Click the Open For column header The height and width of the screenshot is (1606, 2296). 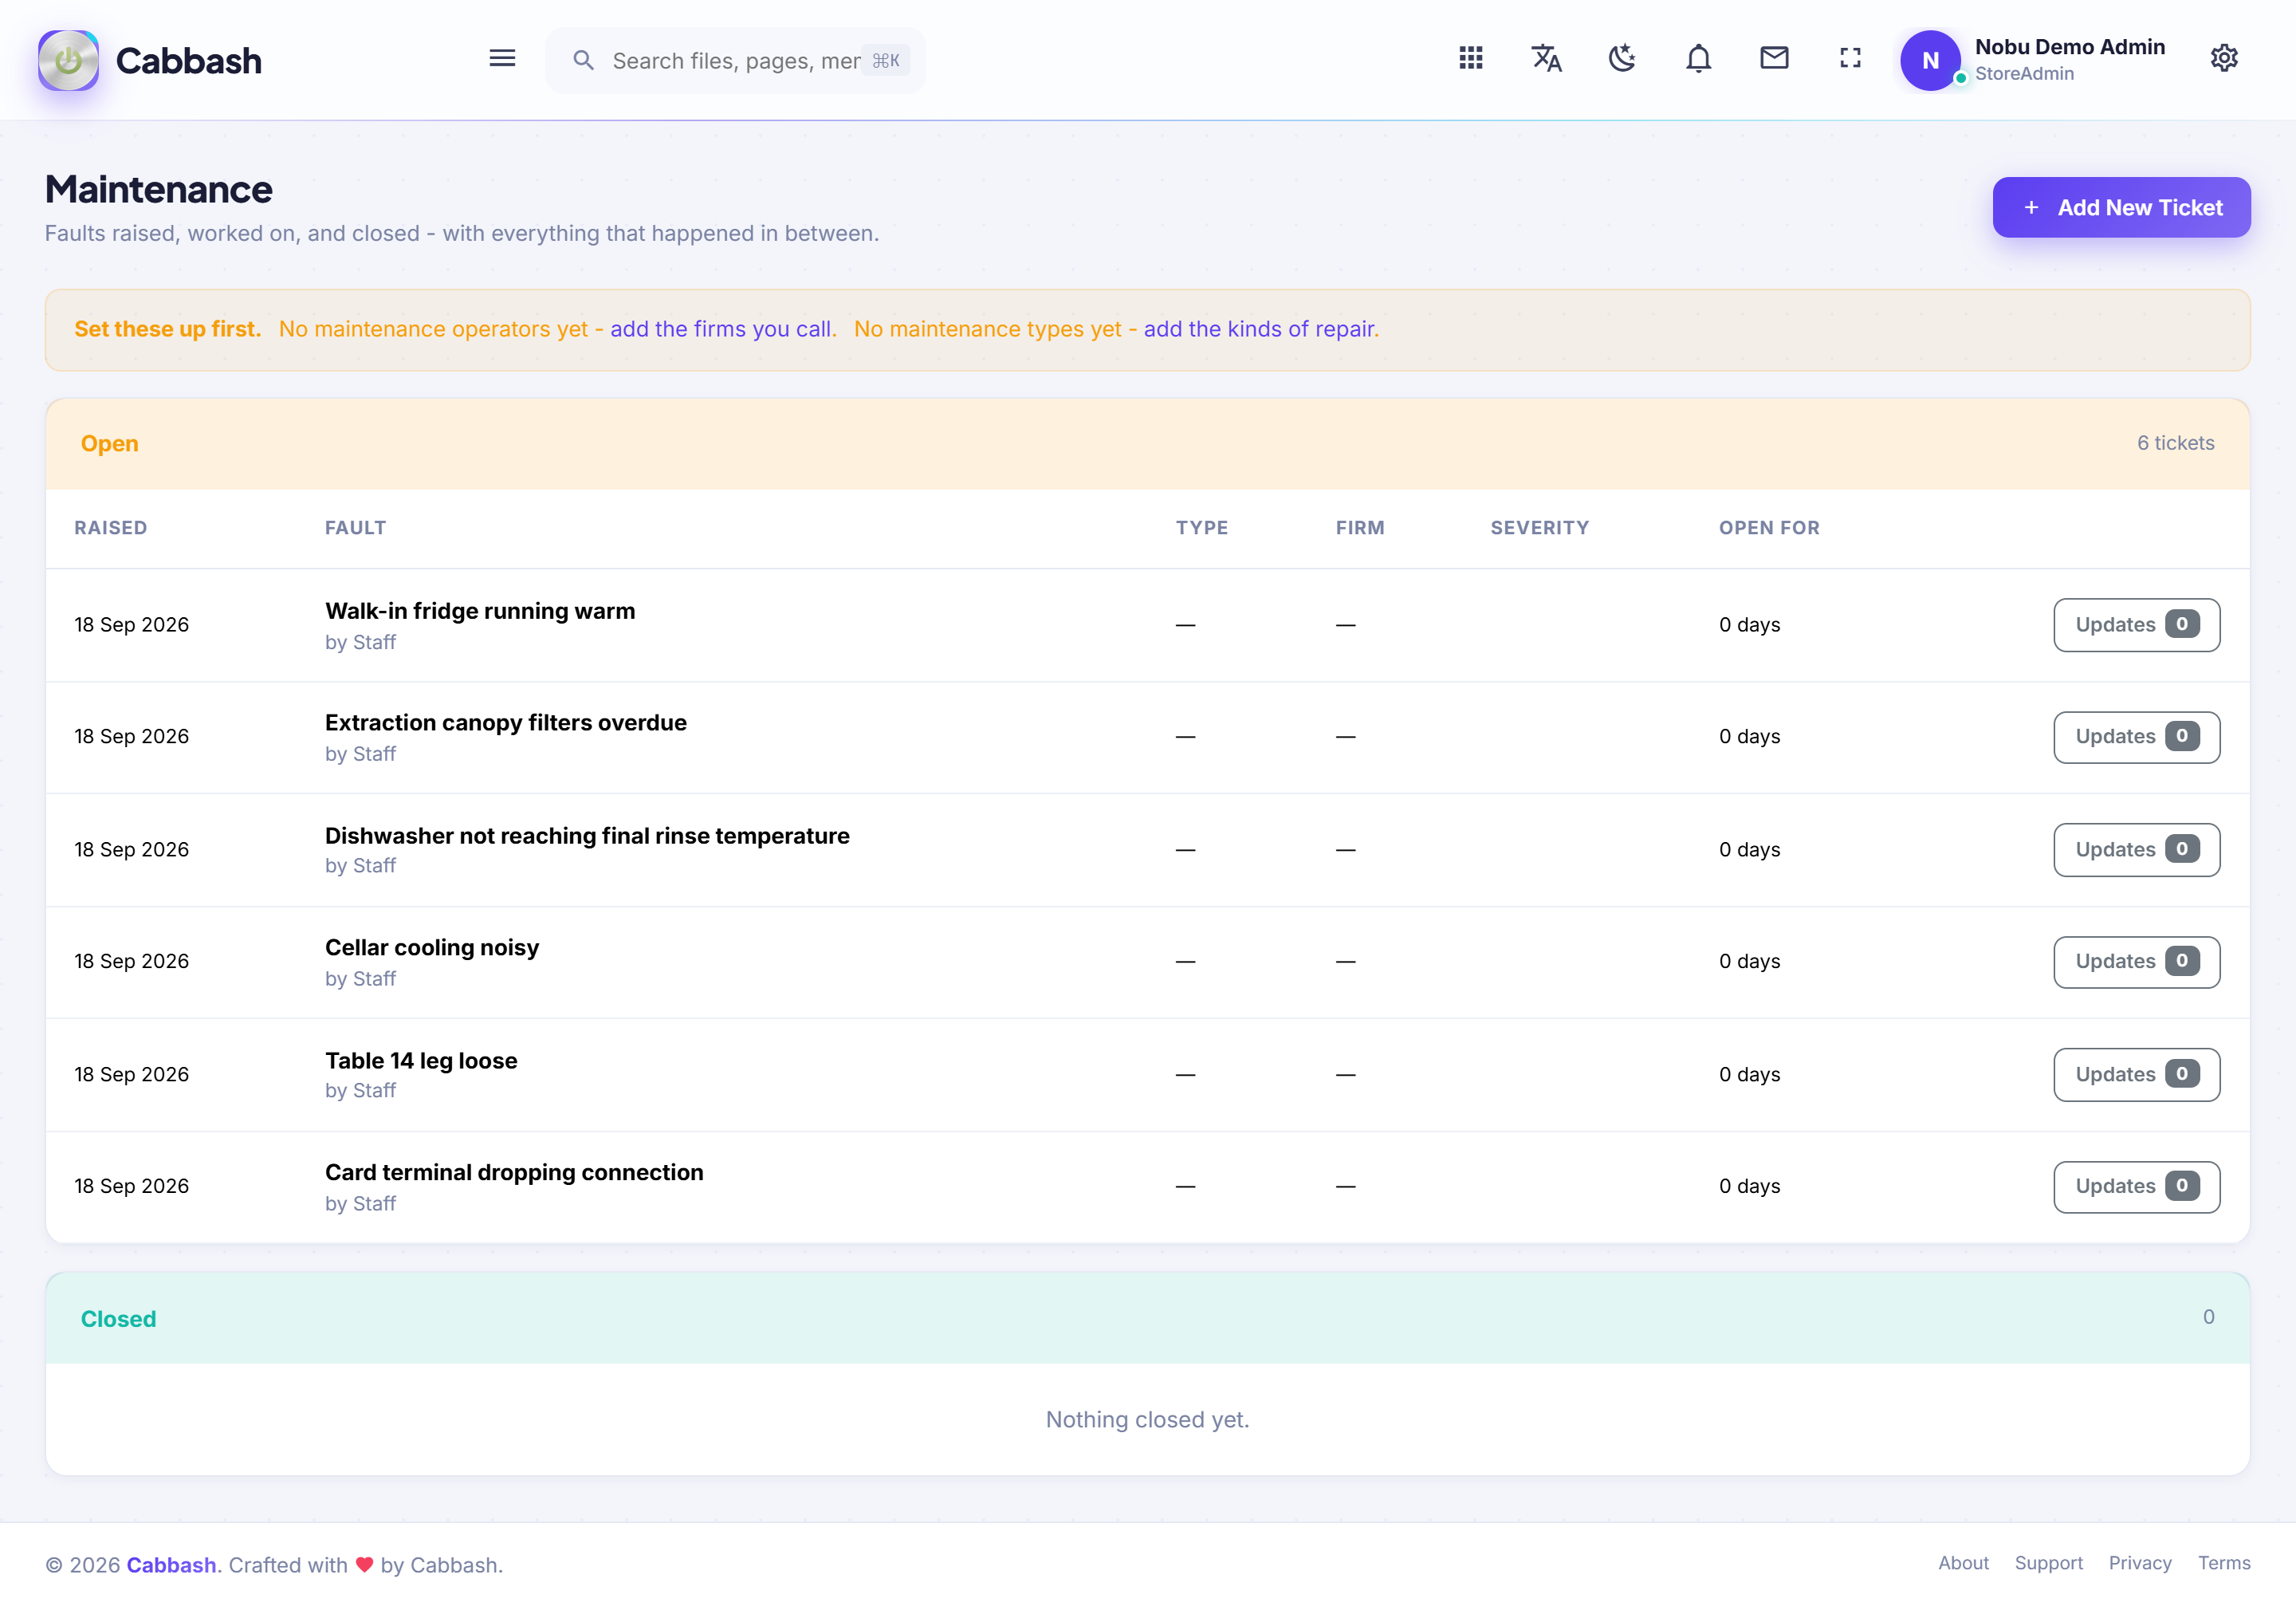[x=1769, y=528]
